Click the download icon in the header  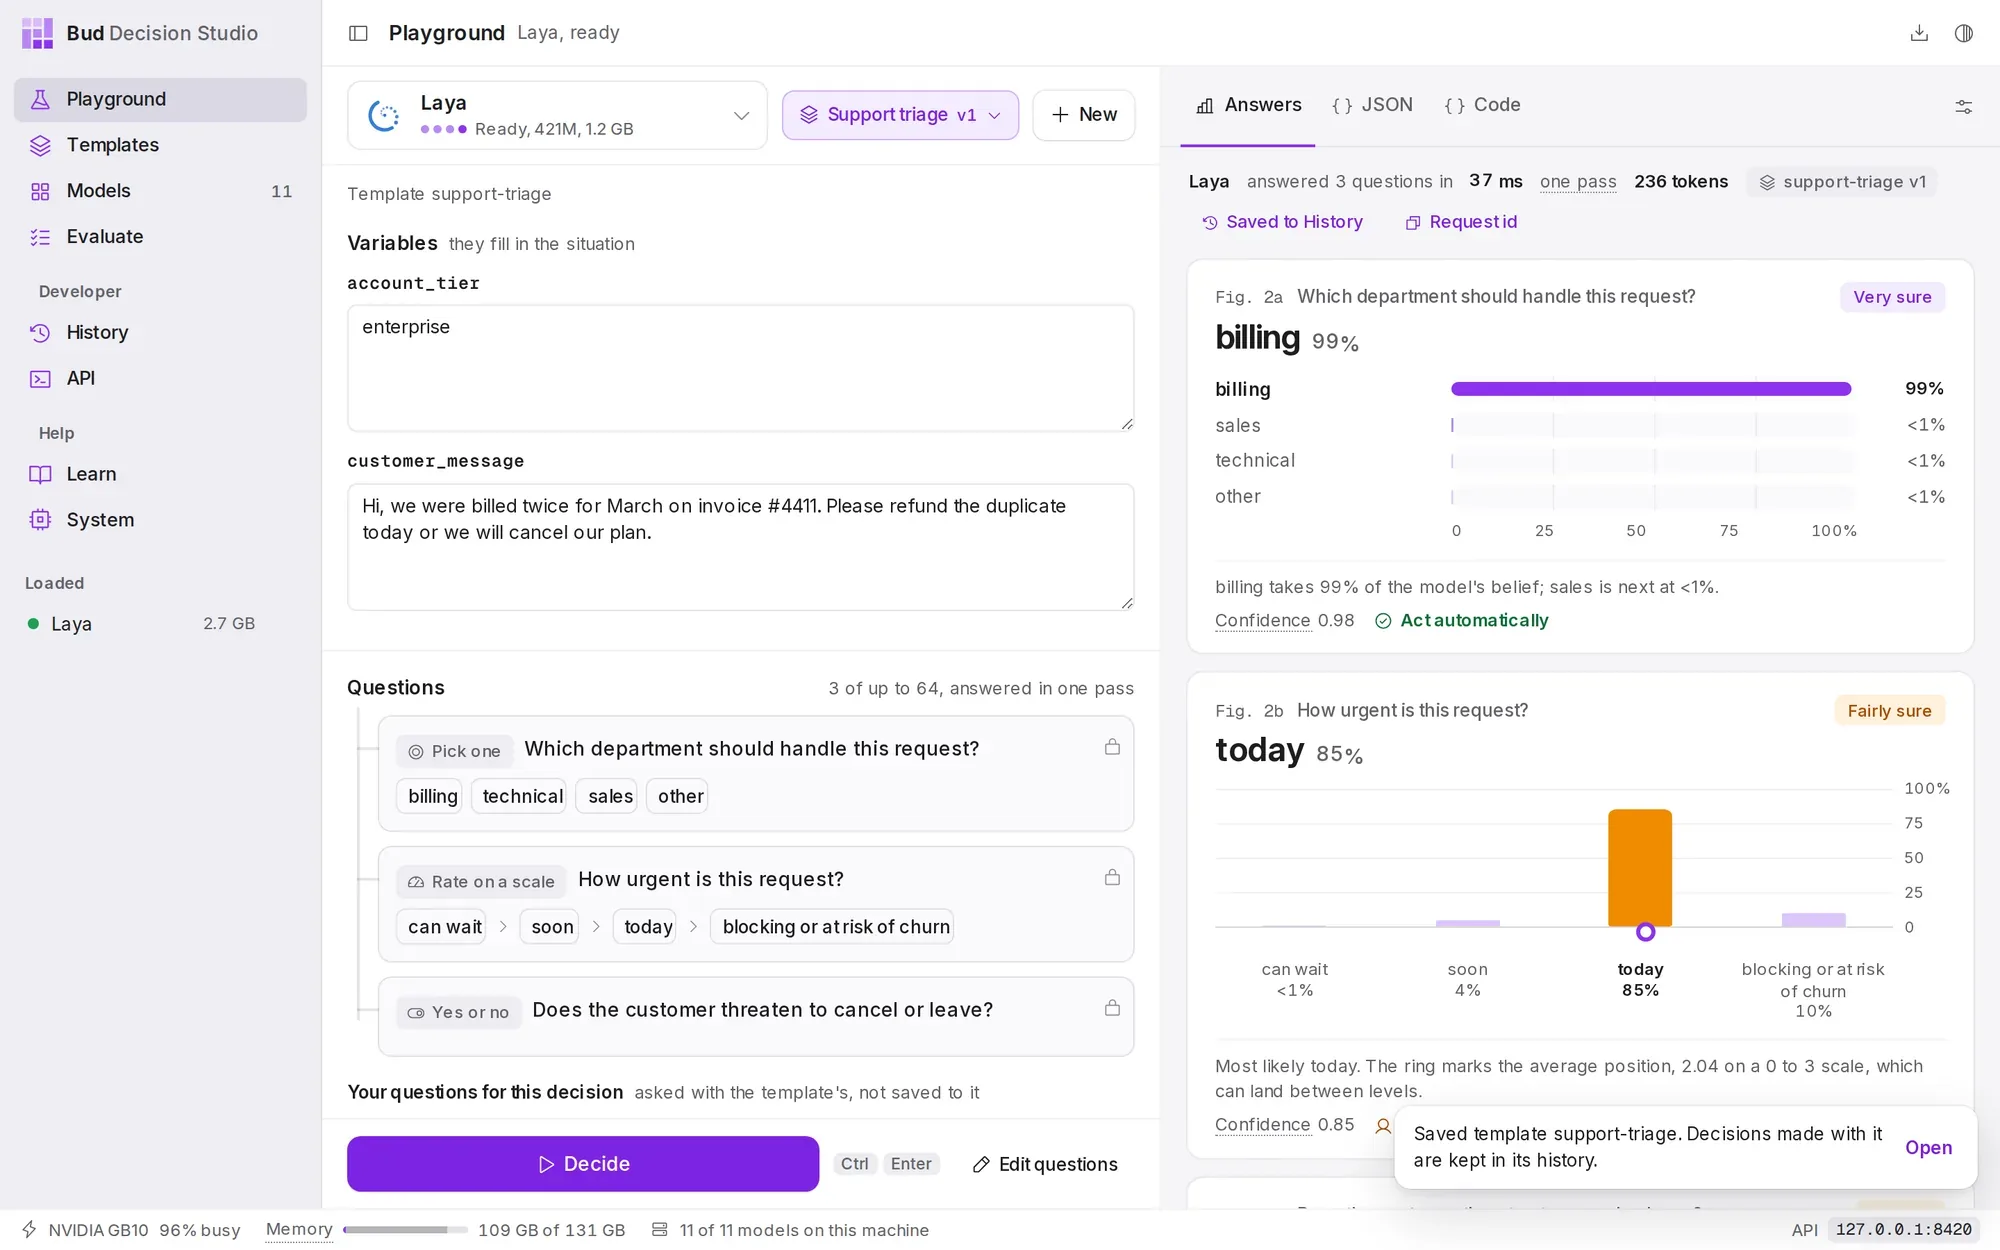(x=1919, y=33)
